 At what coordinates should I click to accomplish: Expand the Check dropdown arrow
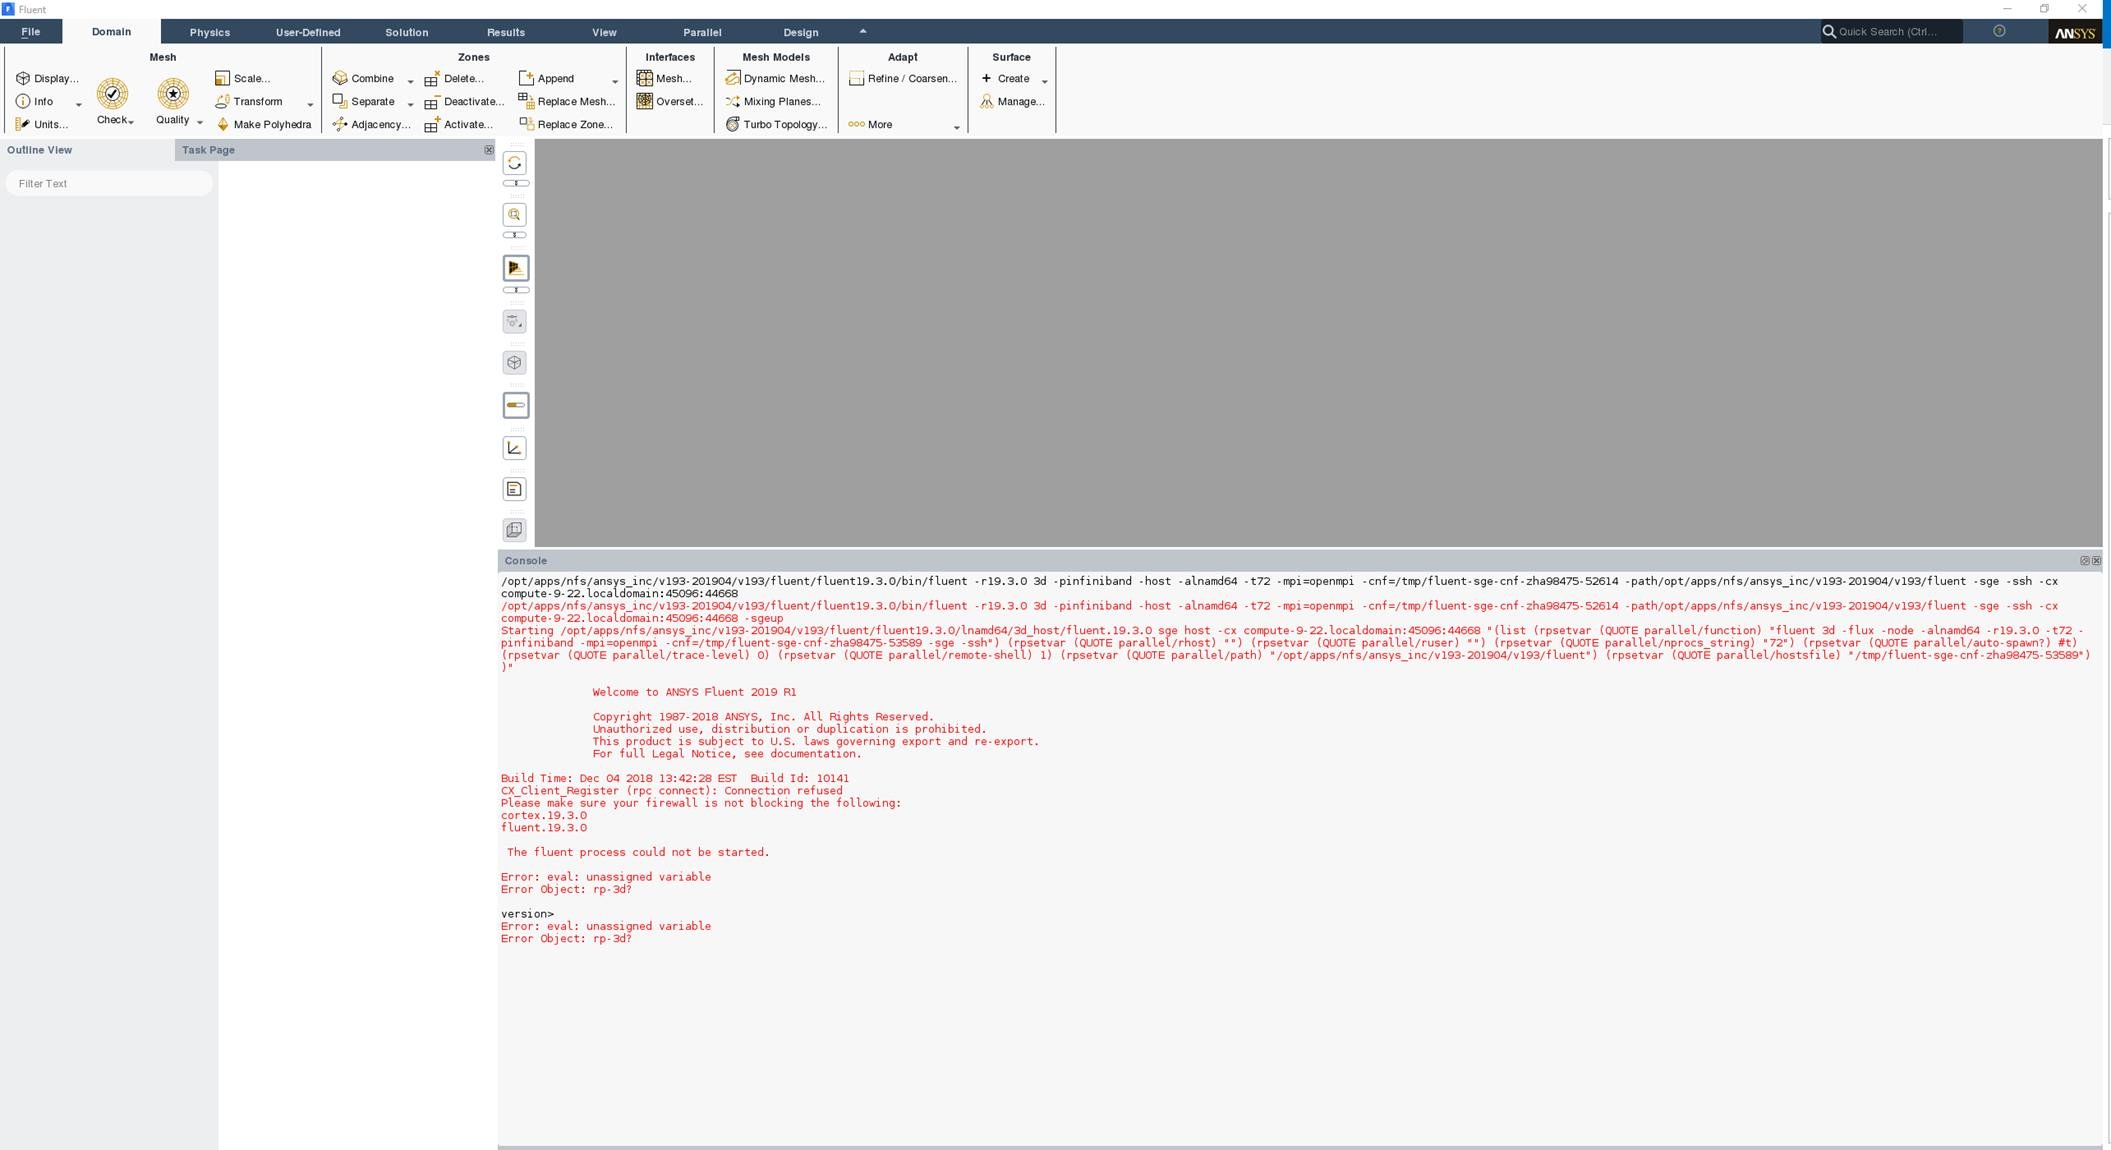pos(131,122)
